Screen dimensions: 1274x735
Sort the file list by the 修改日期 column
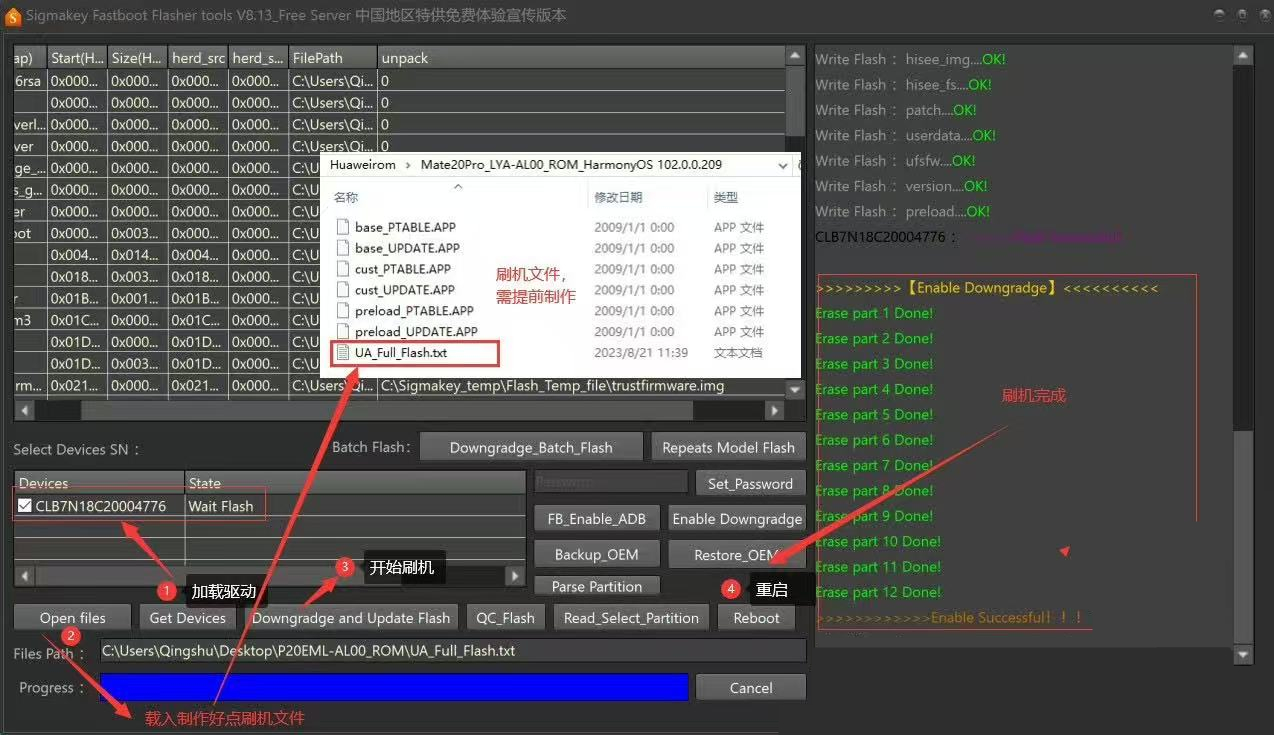click(618, 197)
